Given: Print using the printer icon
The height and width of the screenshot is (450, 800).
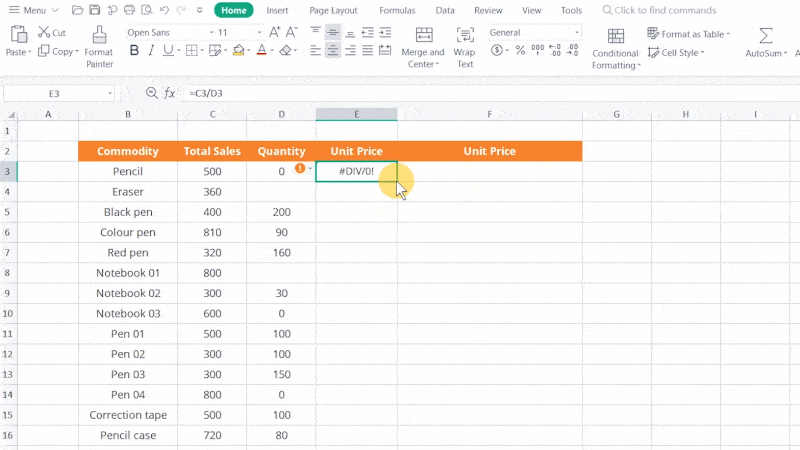Looking at the screenshot, I should point(130,10).
